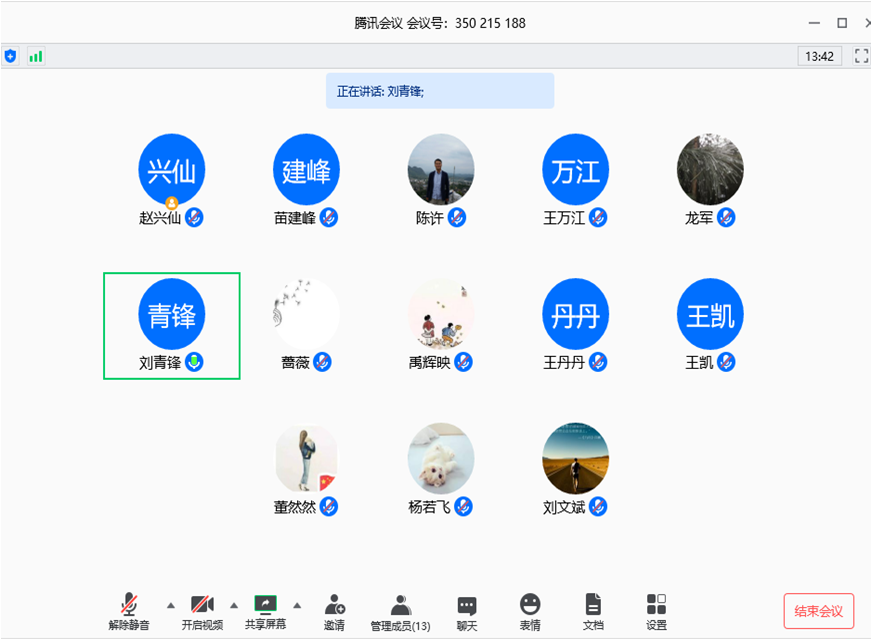Click the 13:42 meeting timer
The height and width of the screenshot is (640, 872).
pyautogui.click(x=819, y=56)
